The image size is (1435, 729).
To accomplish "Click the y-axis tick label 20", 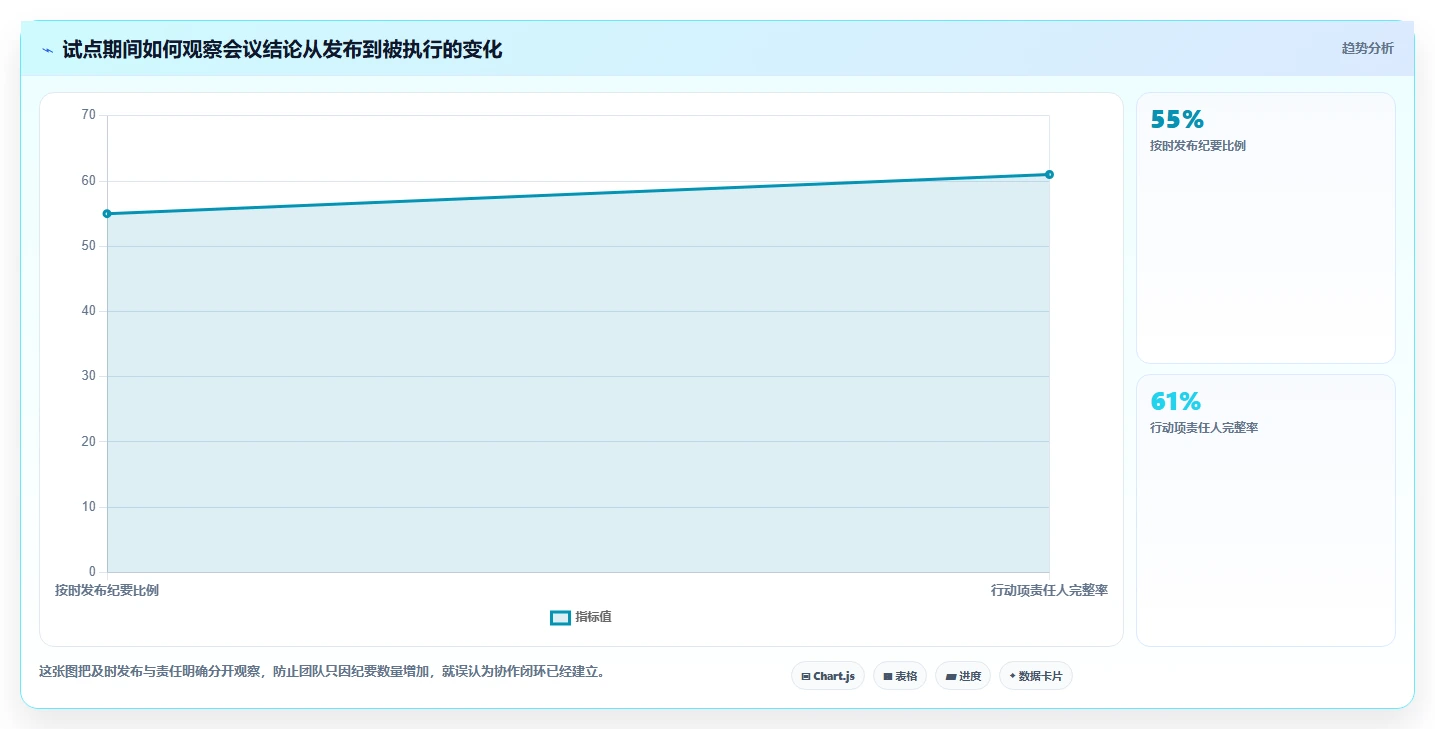I will (88, 442).
